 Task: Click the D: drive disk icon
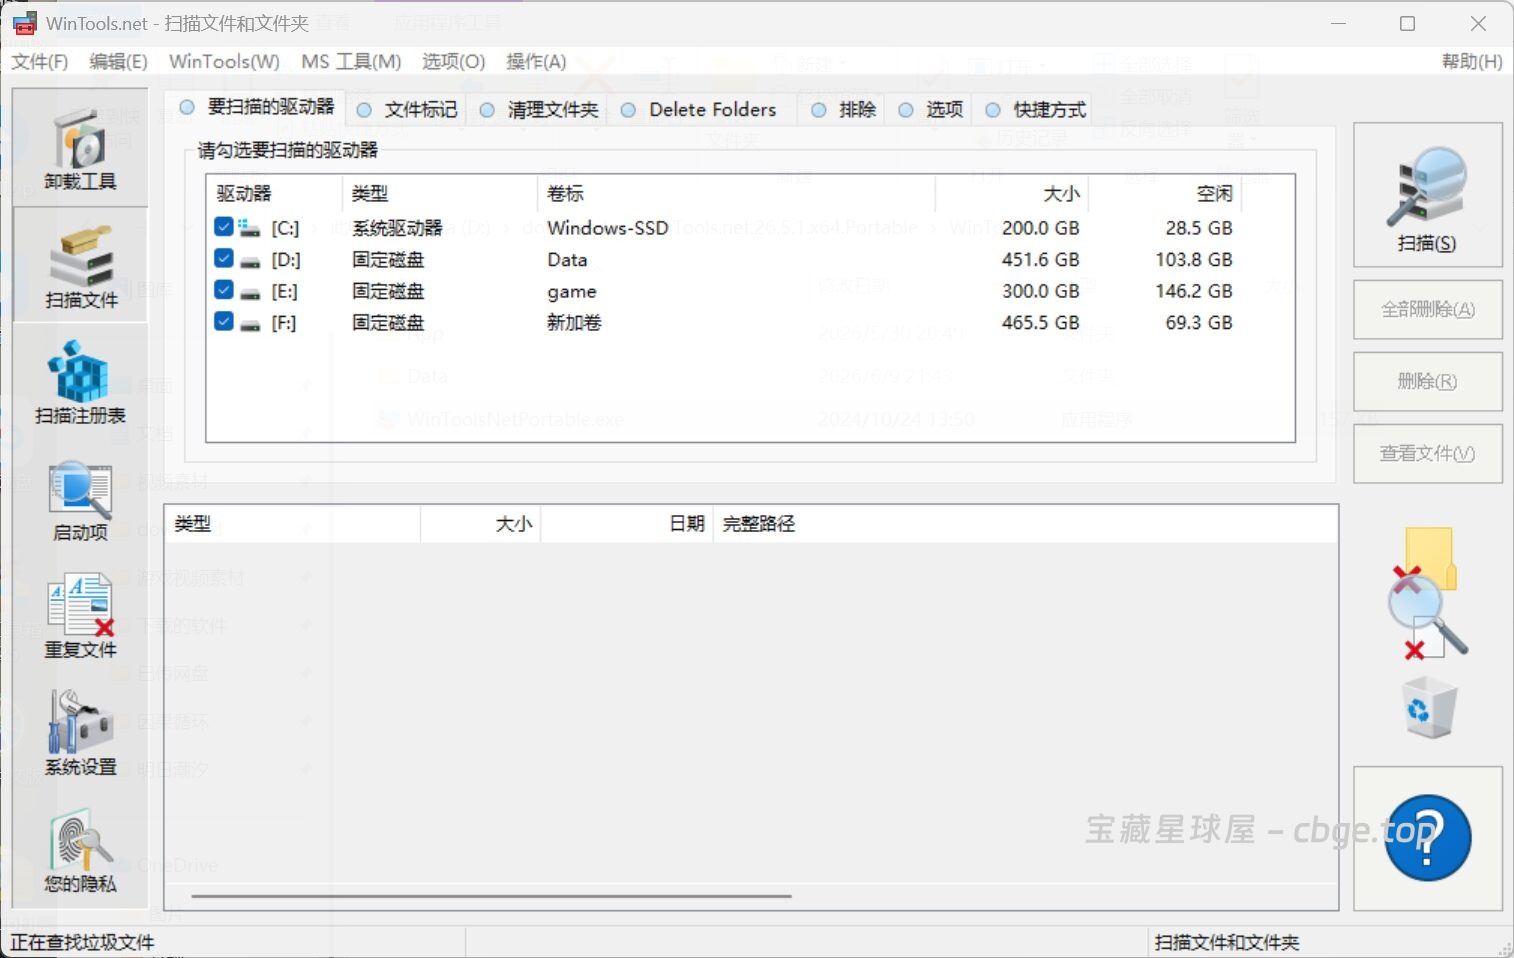coord(250,260)
